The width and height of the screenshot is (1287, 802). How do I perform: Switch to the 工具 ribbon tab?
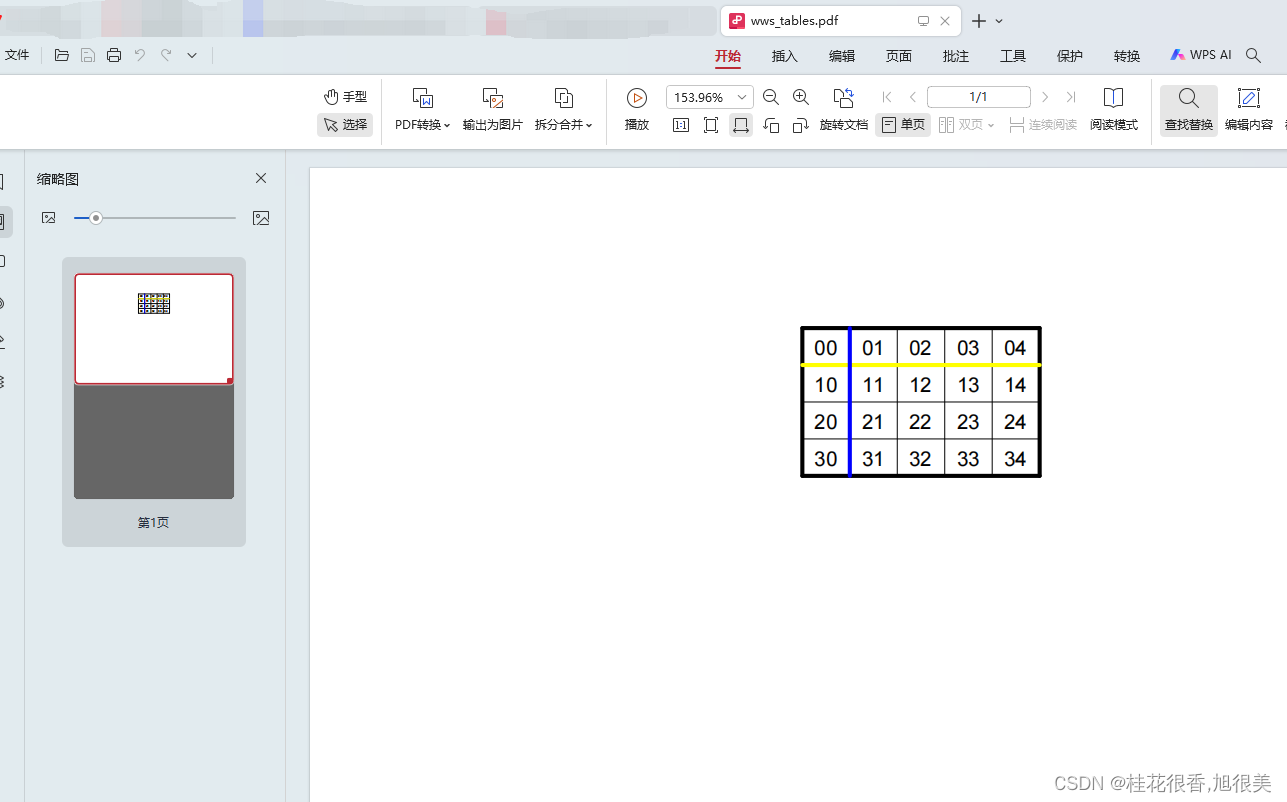1013,56
